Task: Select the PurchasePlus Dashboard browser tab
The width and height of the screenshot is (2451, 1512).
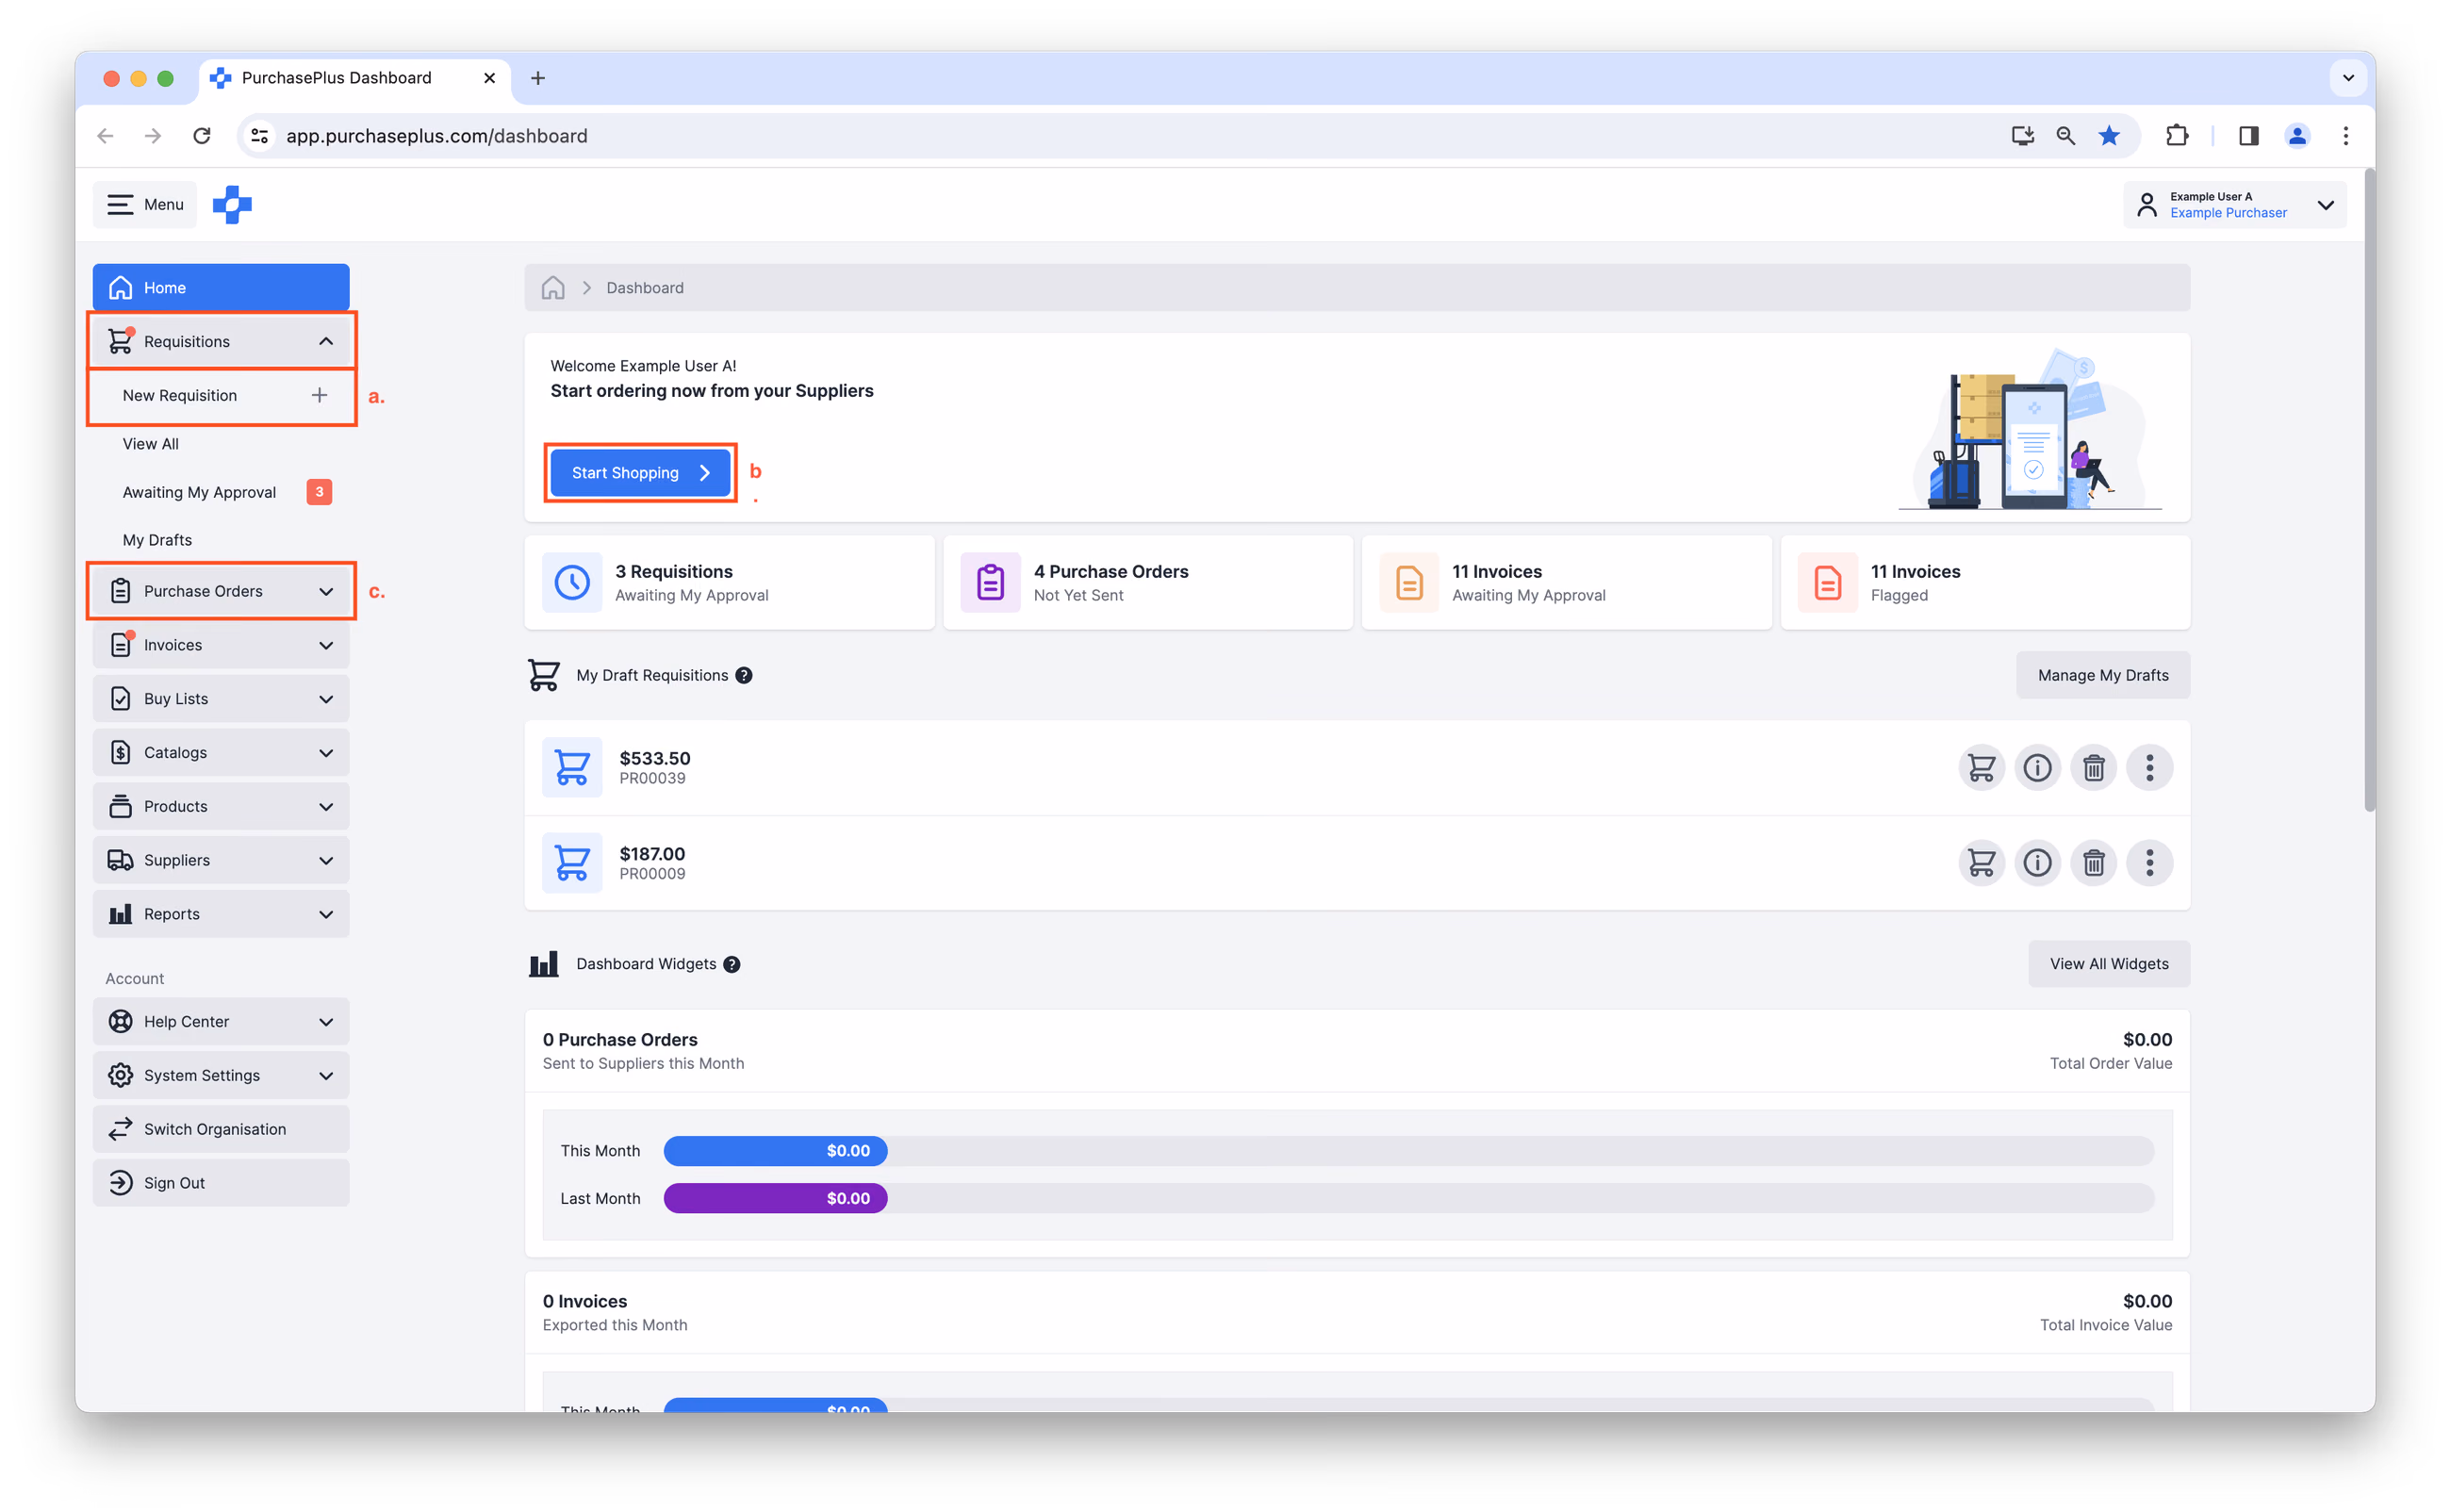Action: pos(355,78)
